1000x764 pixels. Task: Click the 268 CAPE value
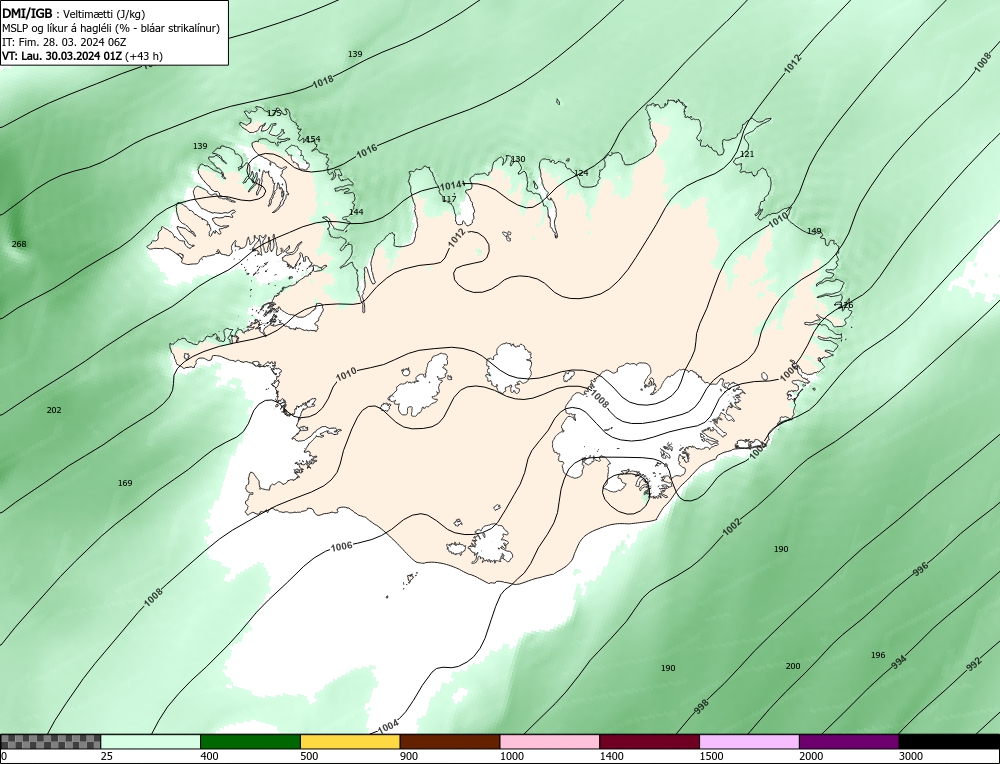pyautogui.click(x=19, y=244)
